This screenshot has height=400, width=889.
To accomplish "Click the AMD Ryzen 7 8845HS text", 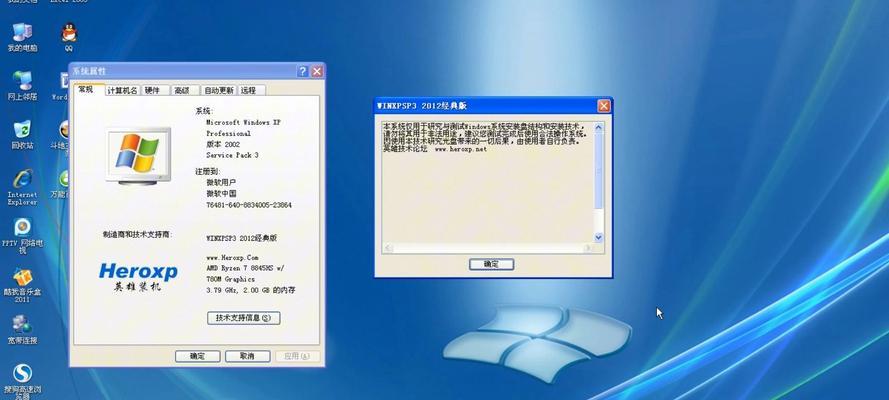I will pyautogui.click(x=245, y=268).
